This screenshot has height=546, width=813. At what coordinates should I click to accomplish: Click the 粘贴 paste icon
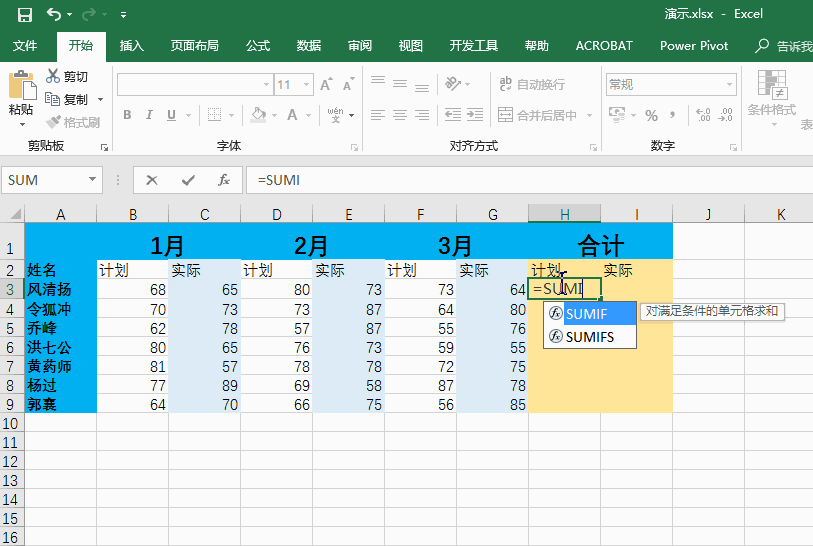[21, 84]
